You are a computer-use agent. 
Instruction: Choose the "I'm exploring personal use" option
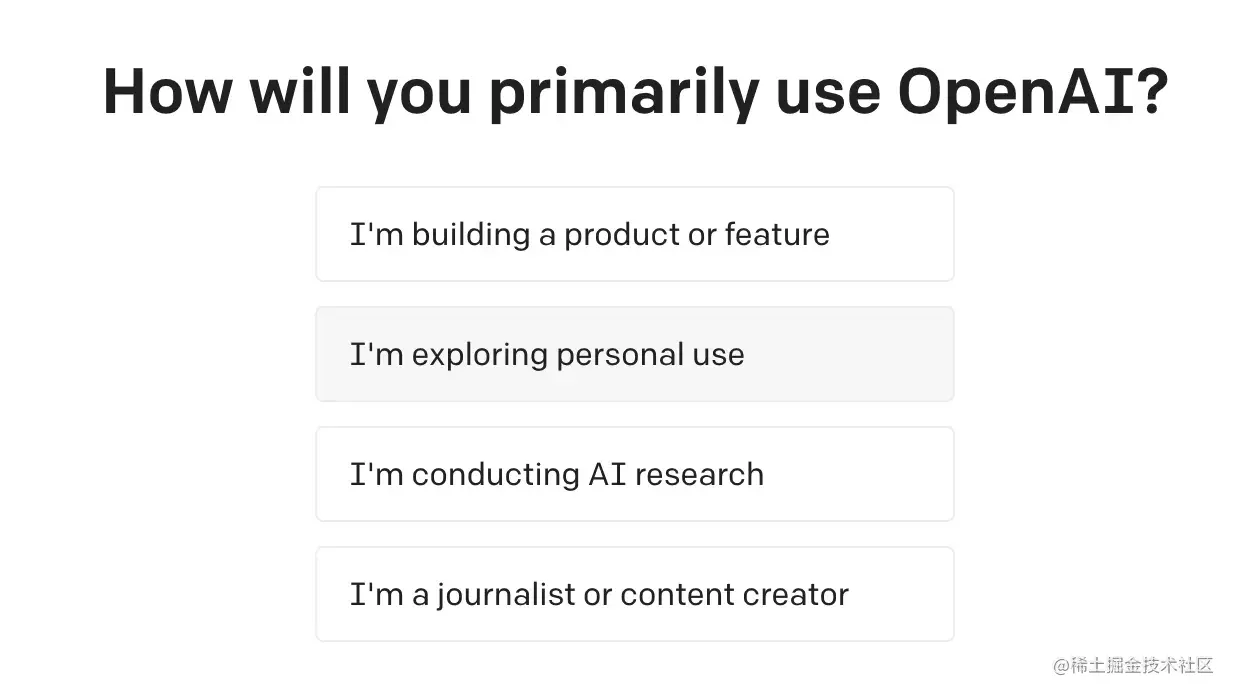pyautogui.click(x=634, y=354)
